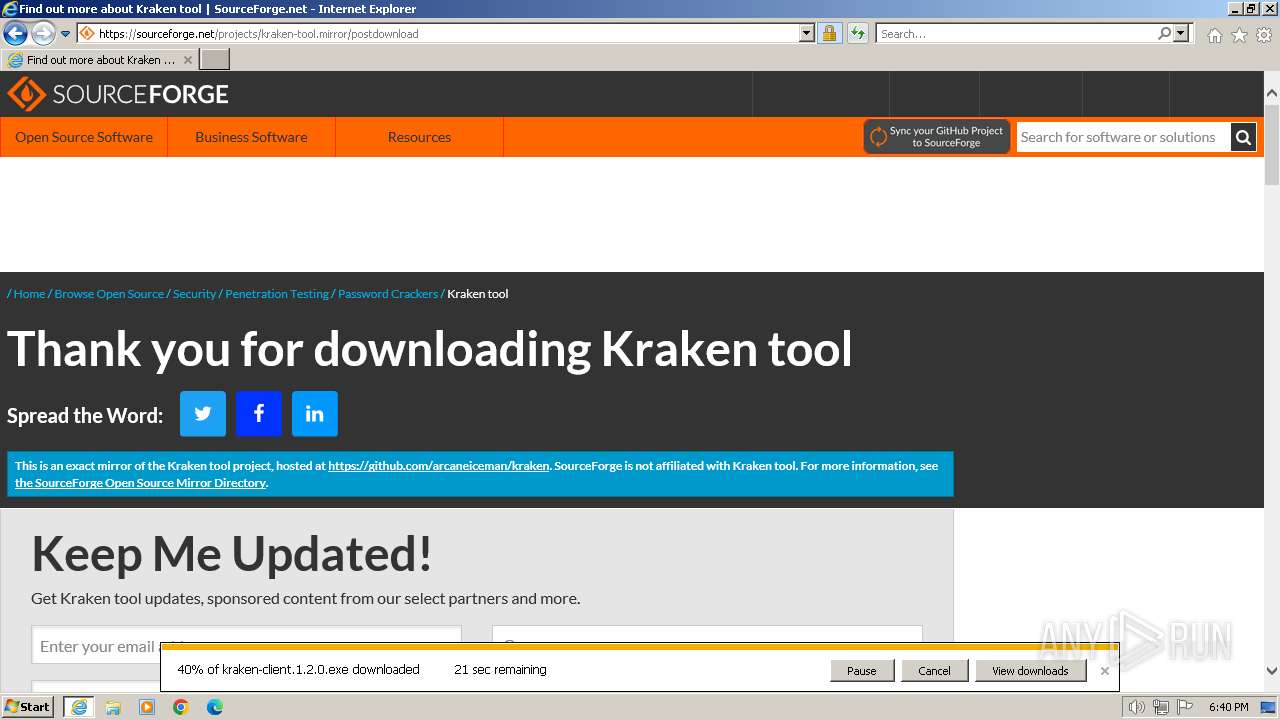Close the Kraken tool browser tab
The height and width of the screenshot is (720, 1280).
pyautogui.click(x=188, y=60)
